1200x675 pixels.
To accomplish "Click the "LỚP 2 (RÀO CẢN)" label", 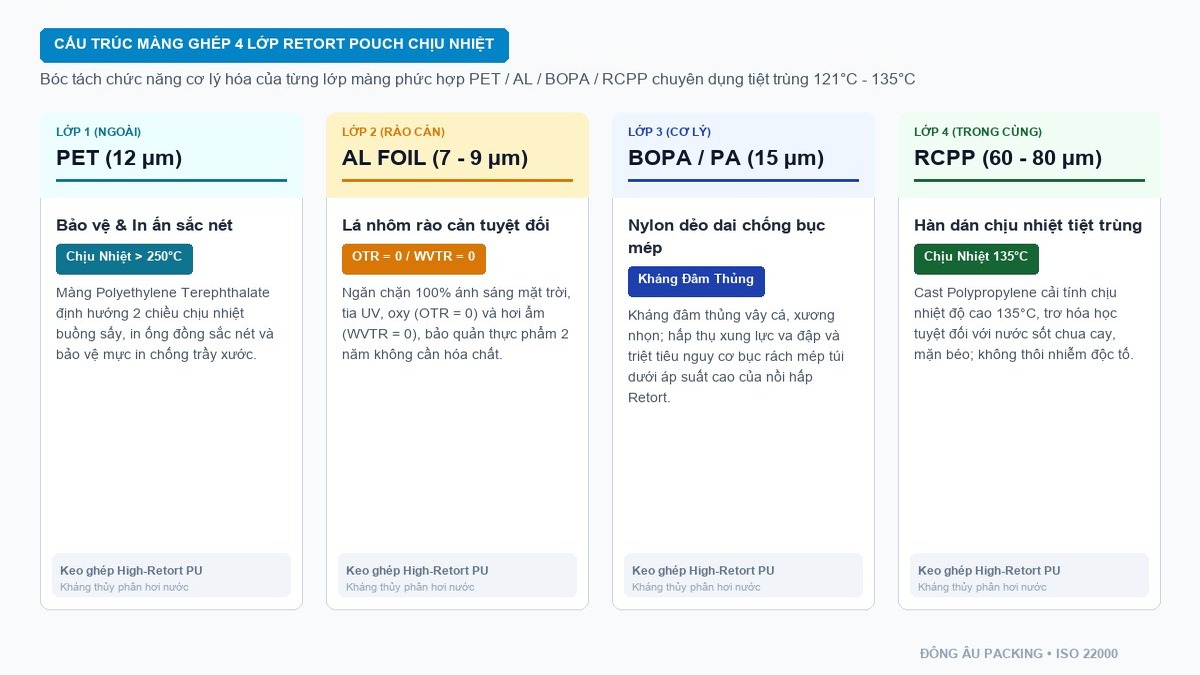I will pos(393,132).
